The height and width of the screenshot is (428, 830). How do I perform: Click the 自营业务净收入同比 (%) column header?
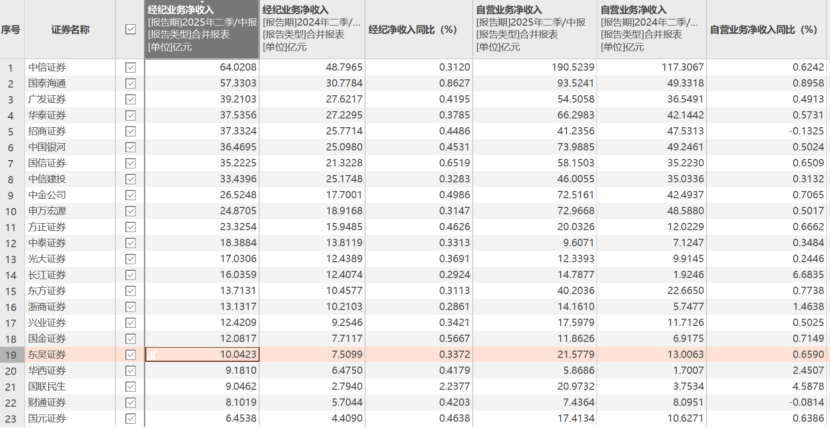pyautogui.click(x=768, y=29)
